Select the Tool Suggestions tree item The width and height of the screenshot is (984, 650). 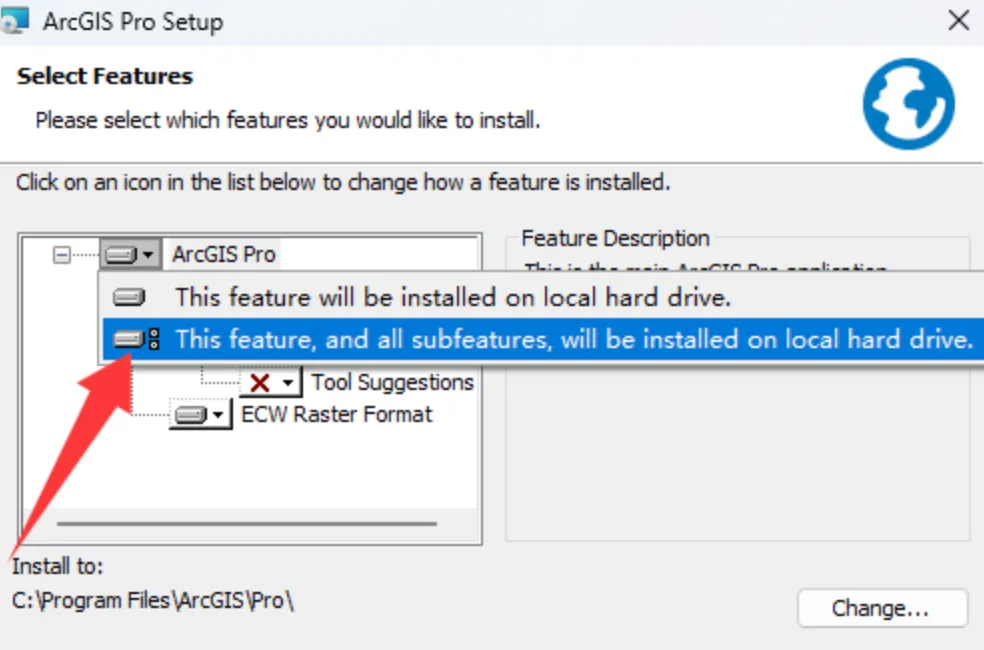coord(392,382)
